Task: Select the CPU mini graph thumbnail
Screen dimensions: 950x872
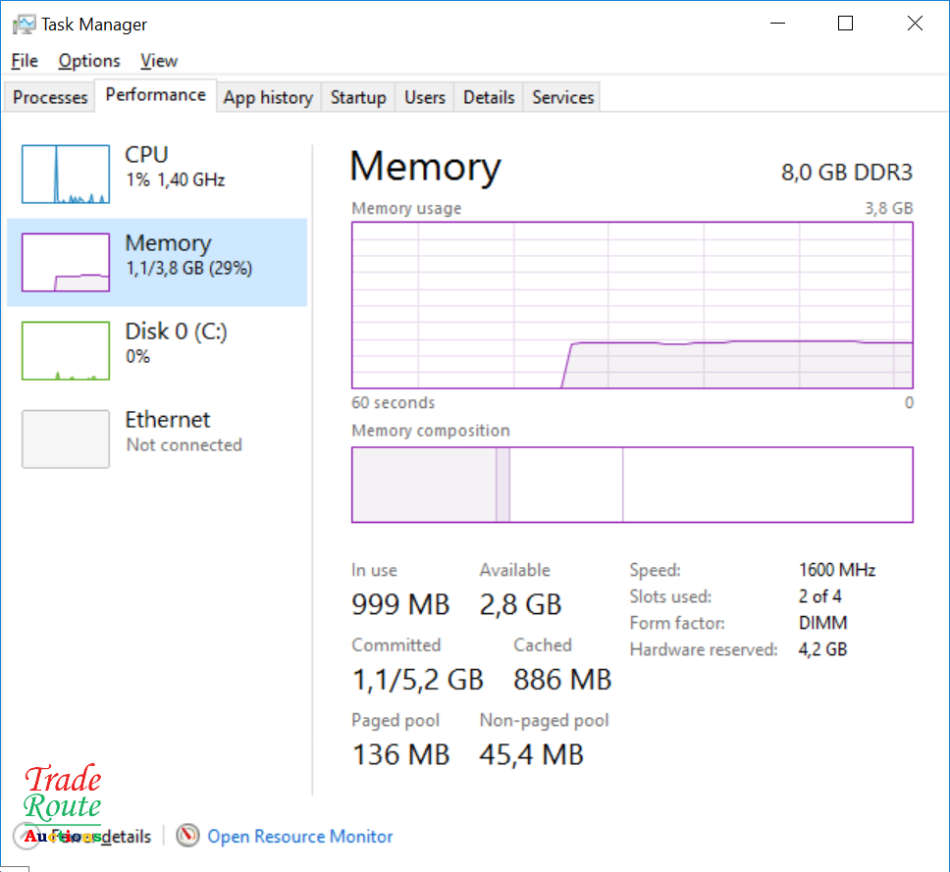Action: click(66, 174)
